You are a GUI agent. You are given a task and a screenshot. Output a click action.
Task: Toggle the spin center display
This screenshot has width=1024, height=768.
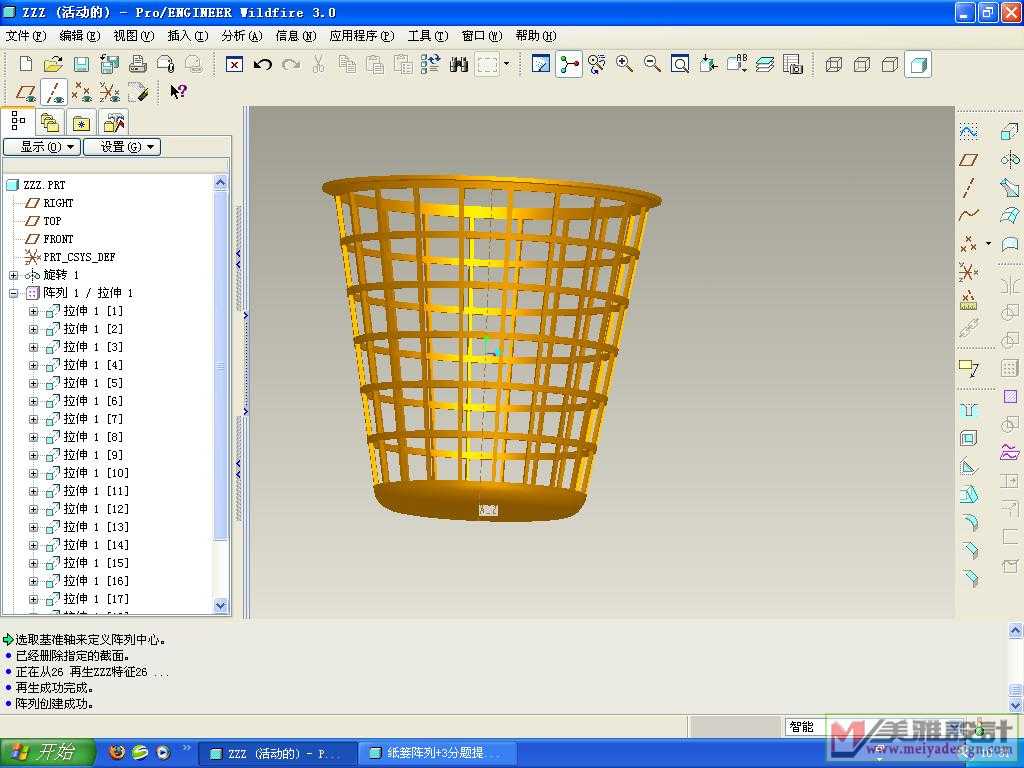click(x=569, y=64)
